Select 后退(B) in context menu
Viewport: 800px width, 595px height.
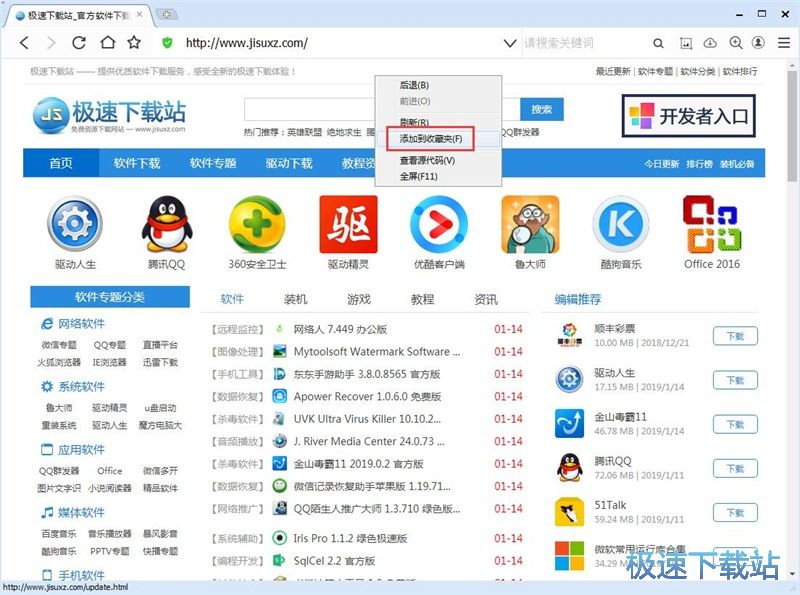tap(414, 85)
